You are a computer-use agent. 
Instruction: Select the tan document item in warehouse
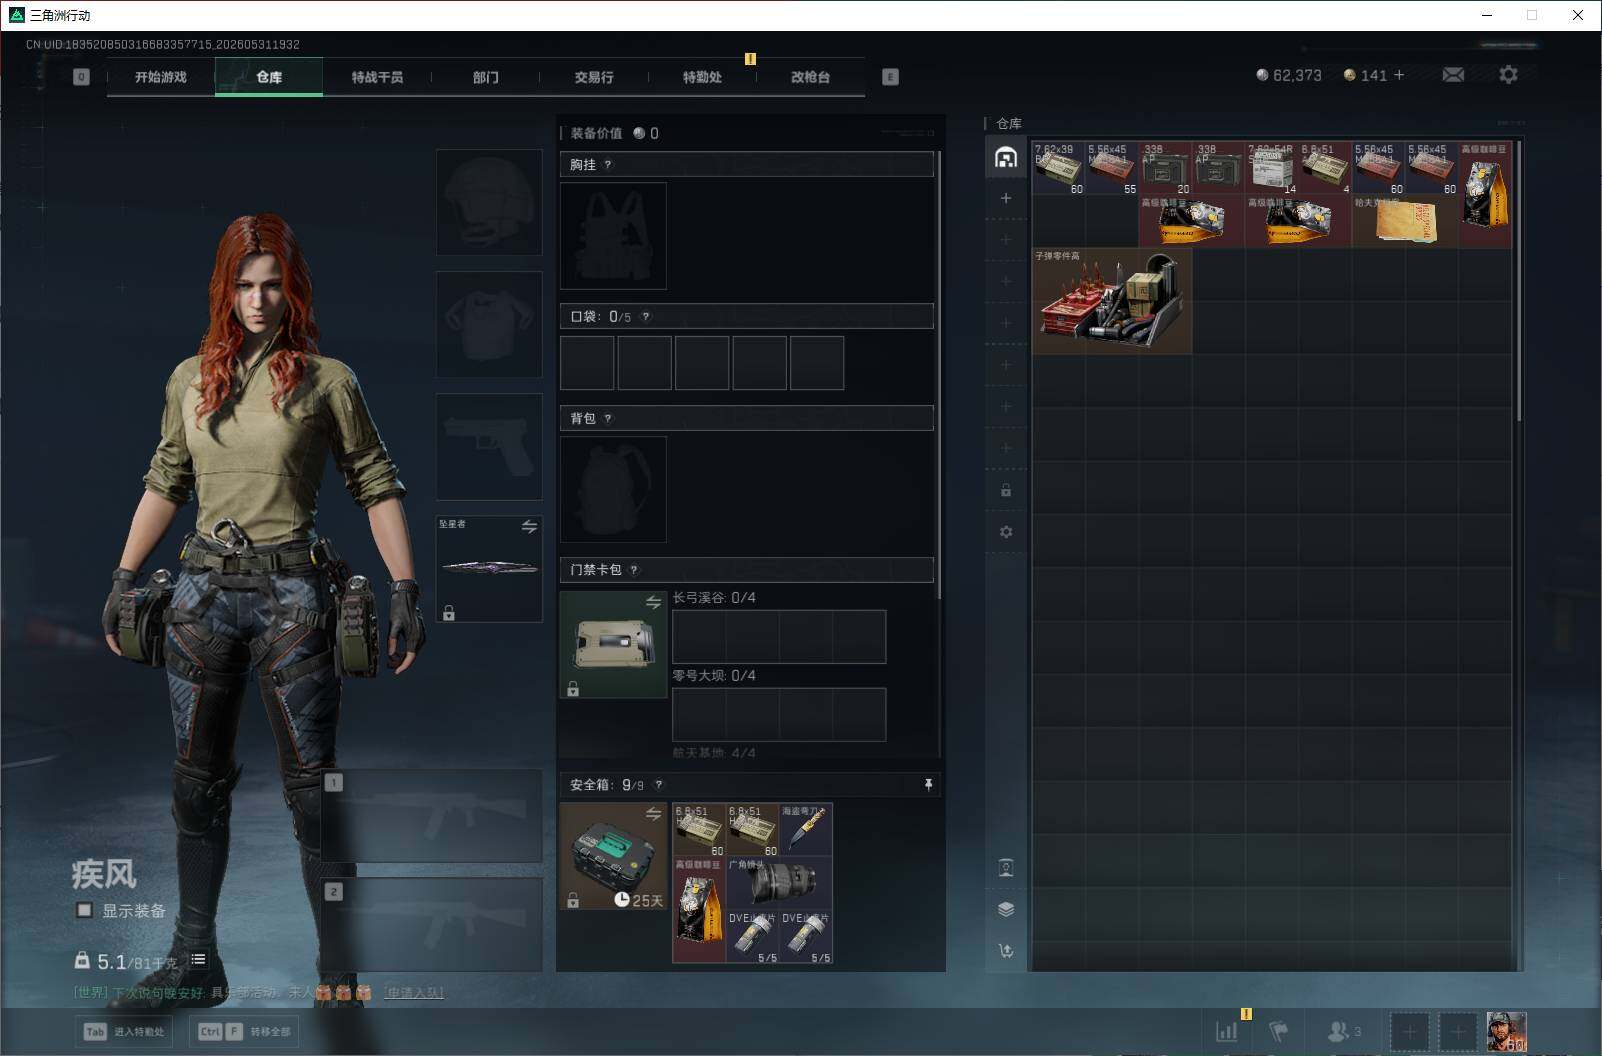[x=1405, y=221]
